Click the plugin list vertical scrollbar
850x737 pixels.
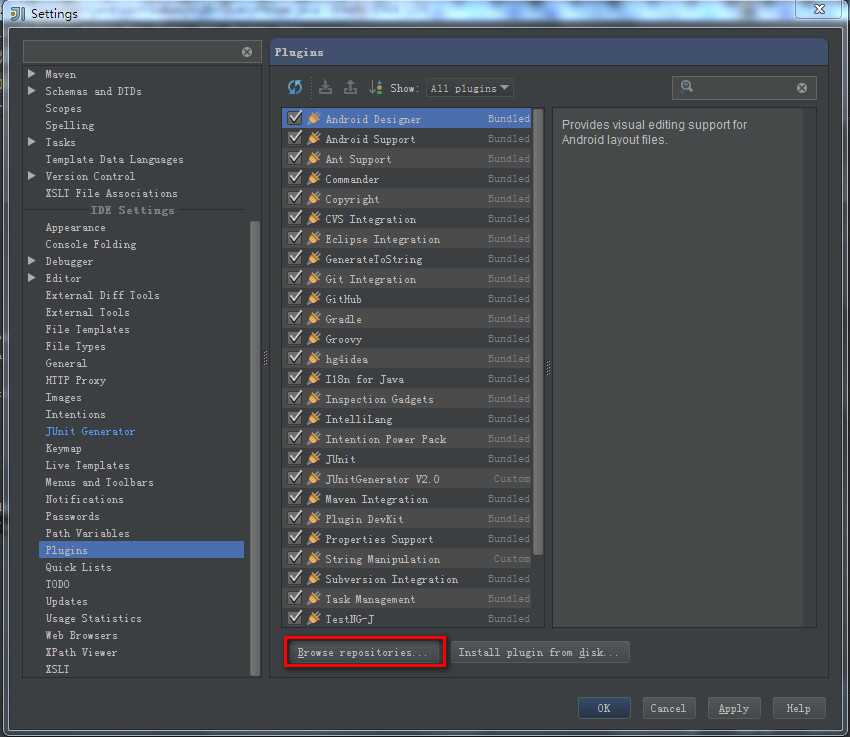click(538, 332)
